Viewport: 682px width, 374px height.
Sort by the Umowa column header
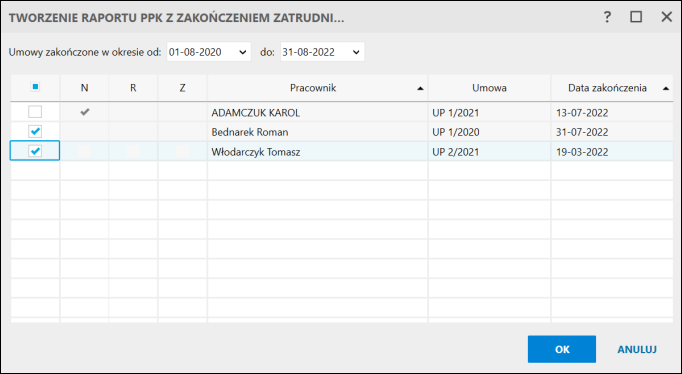[489, 88]
